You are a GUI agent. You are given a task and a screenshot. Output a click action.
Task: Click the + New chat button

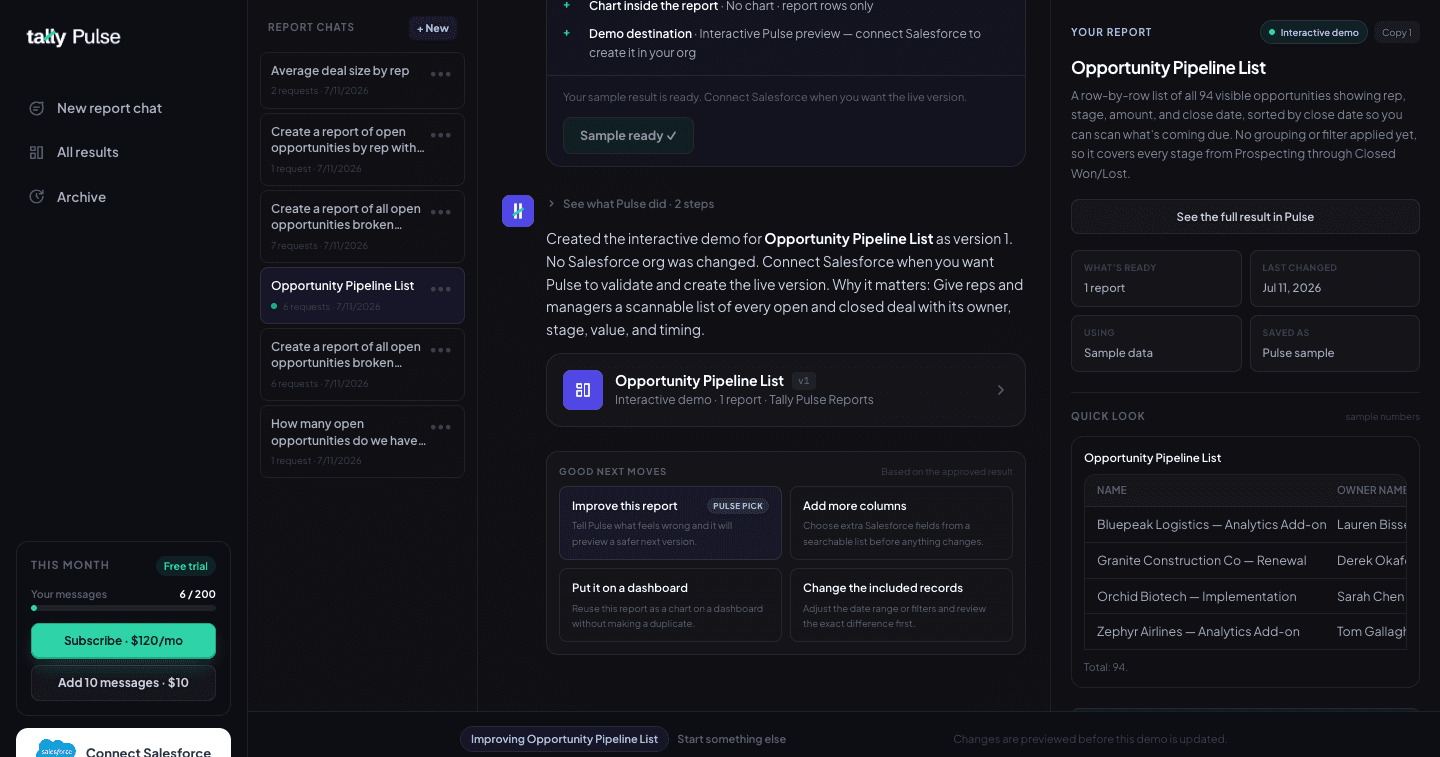coord(433,28)
